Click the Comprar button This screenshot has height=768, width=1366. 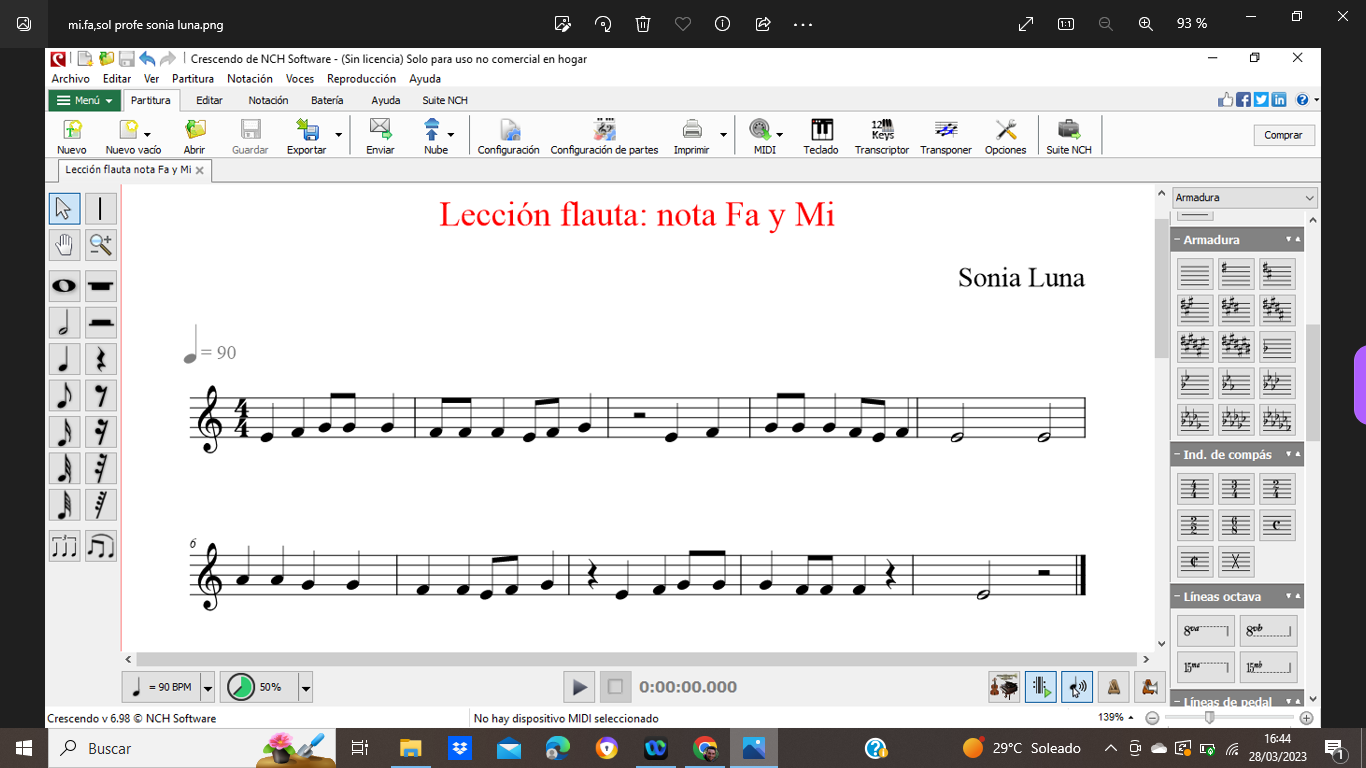(x=1283, y=135)
